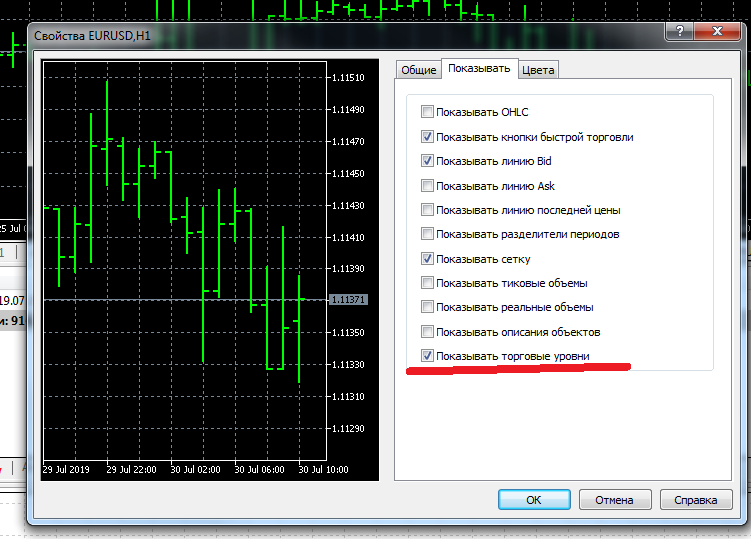Enable the Показывать OHLC checkbox

click(427, 112)
